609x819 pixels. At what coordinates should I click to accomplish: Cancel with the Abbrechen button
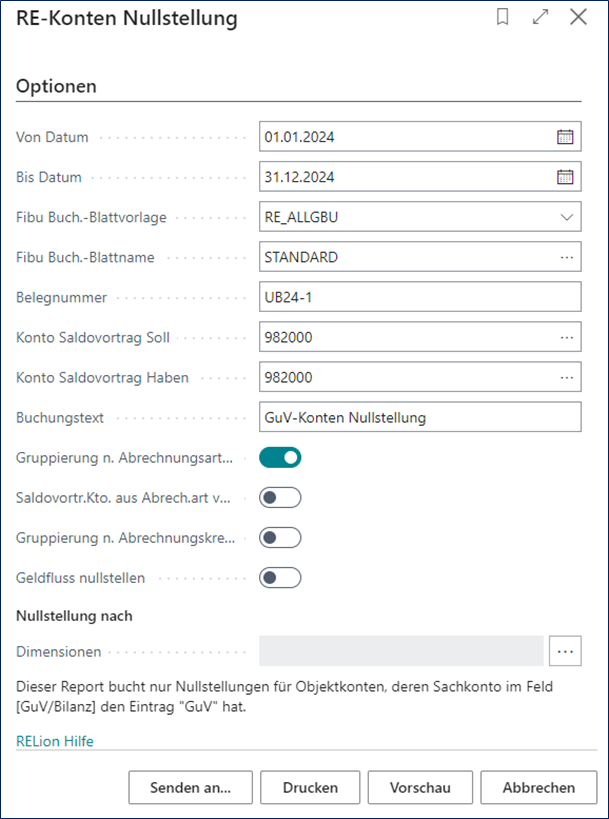(x=538, y=787)
